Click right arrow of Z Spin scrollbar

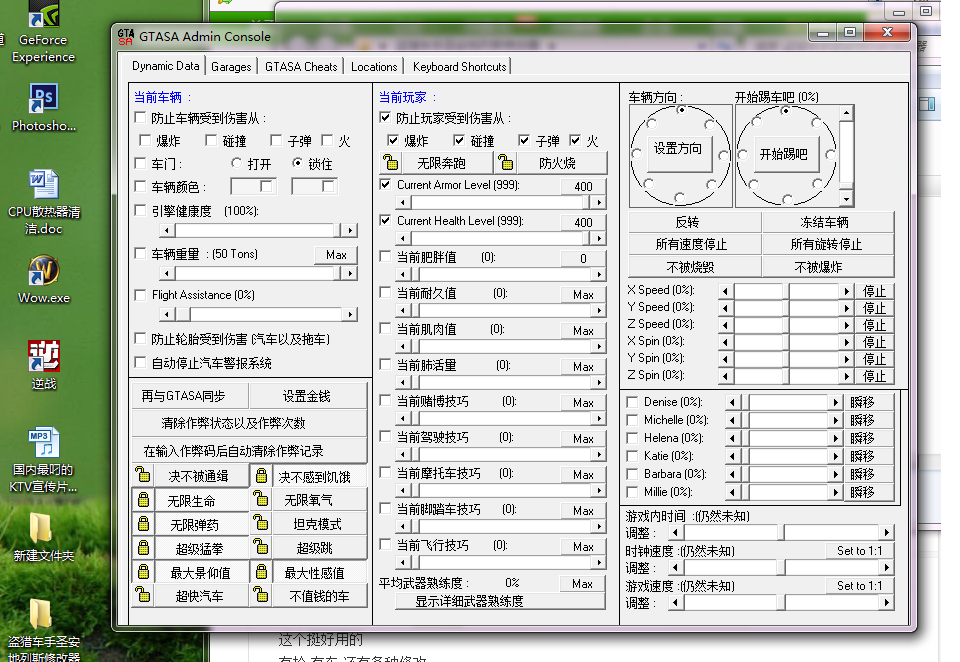(847, 376)
